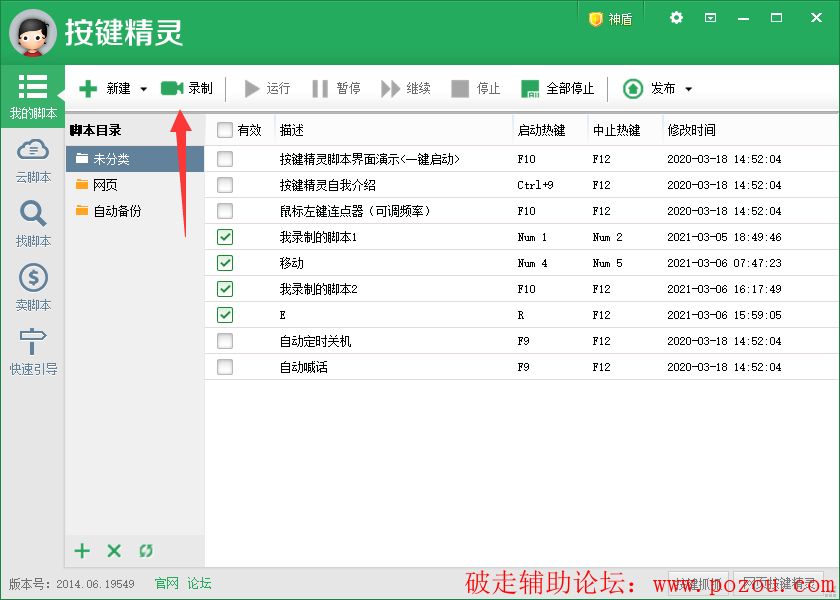Sort by the 启动热键 column header
840x600 pixels.
click(550, 130)
